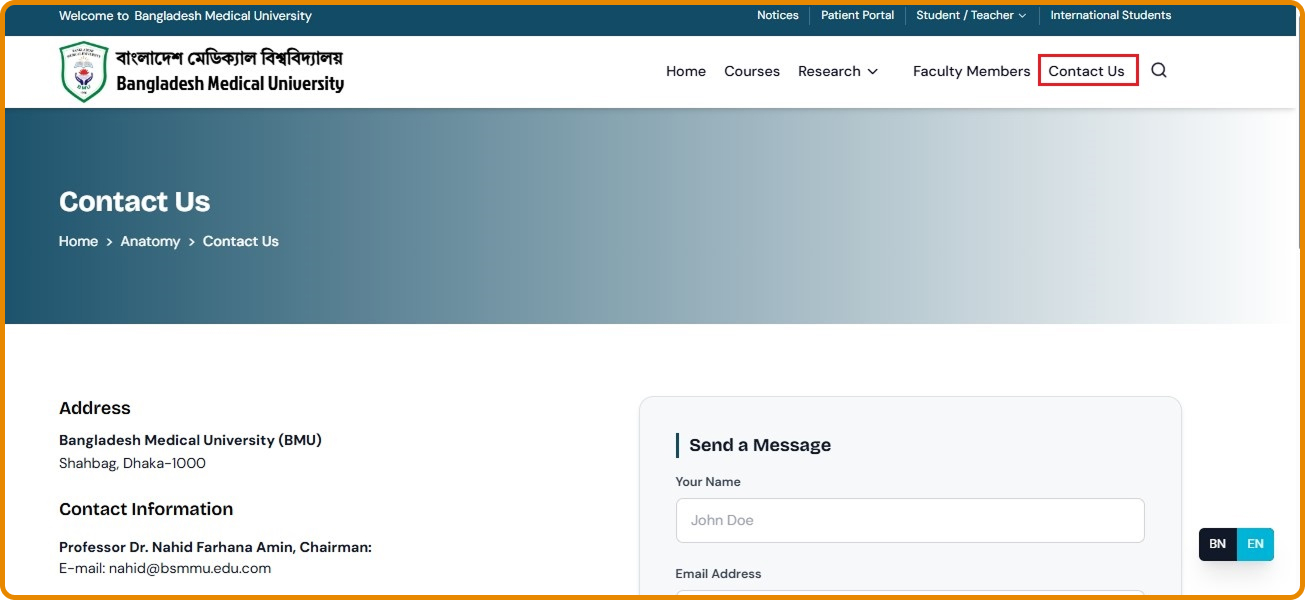This screenshot has height=600, width=1305.
Task: Click the Home breadcrumb link
Action: (78, 241)
